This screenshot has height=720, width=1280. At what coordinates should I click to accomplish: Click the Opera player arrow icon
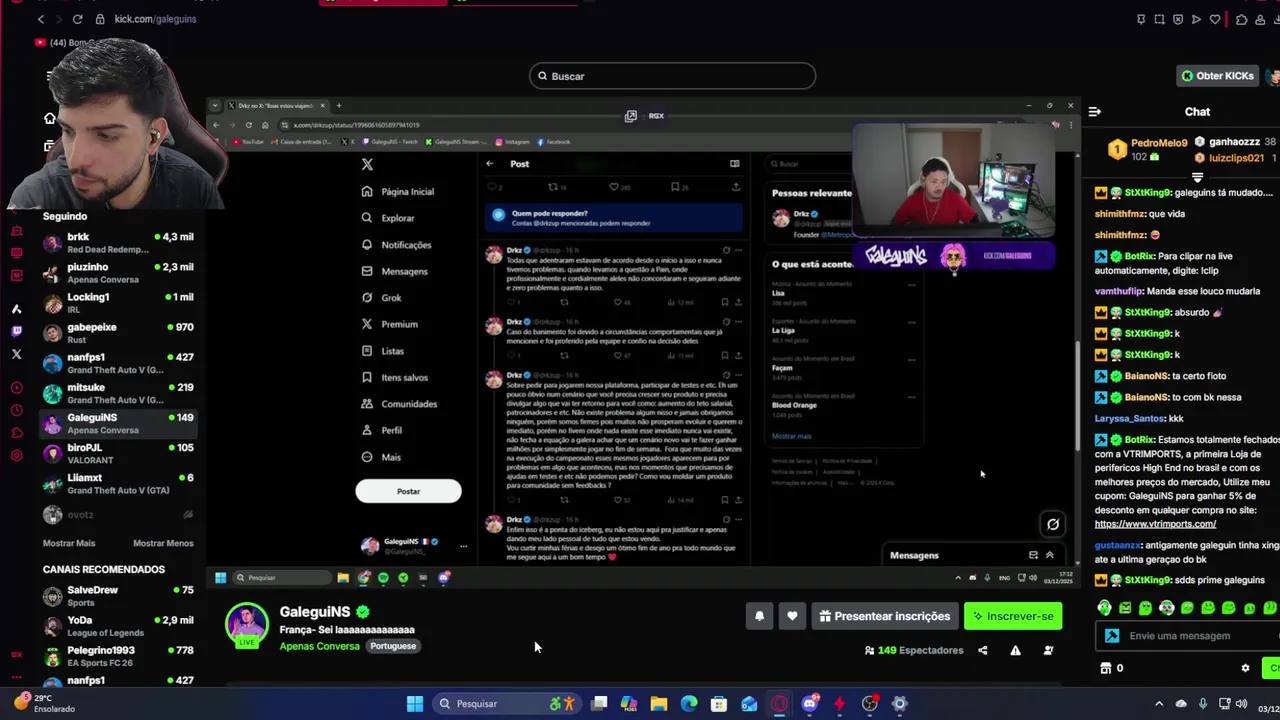coord(1196,19)
